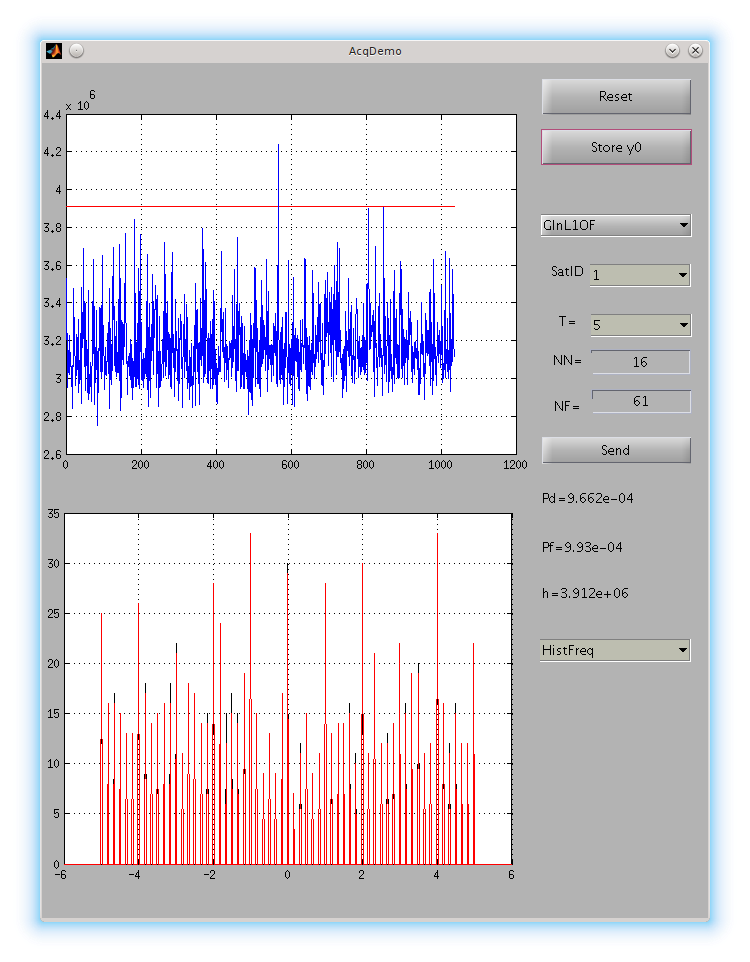Click the Pf=9.93e-04 result text

click(x=582, y=547)
